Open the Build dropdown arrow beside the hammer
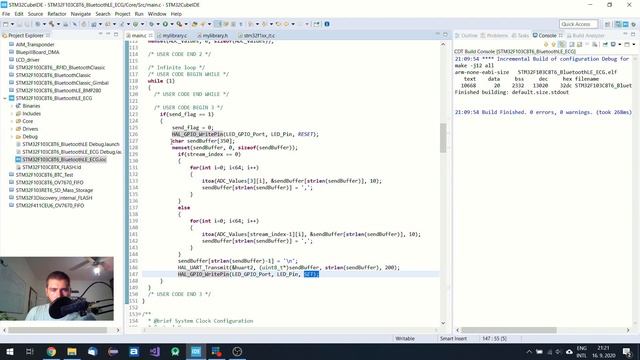Screen dimensions: 640x360 (x=58, y=24)
